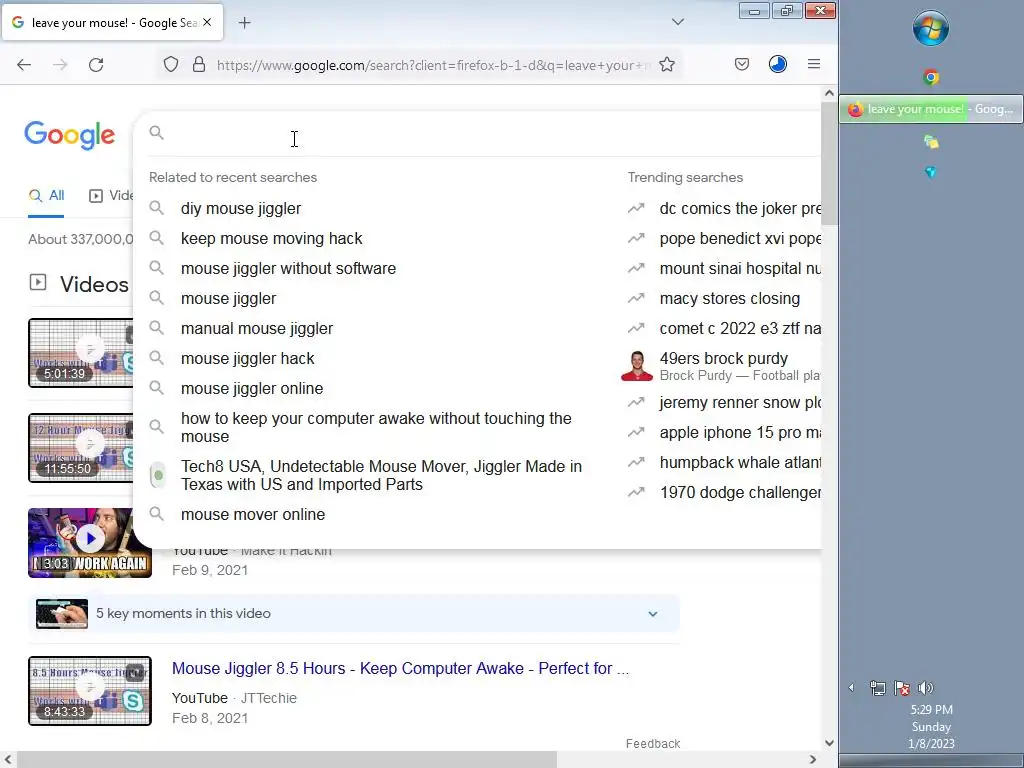Viewport: 1024px width, 768px height.
Task: Click the address bar URL
Action: point(433,65)
